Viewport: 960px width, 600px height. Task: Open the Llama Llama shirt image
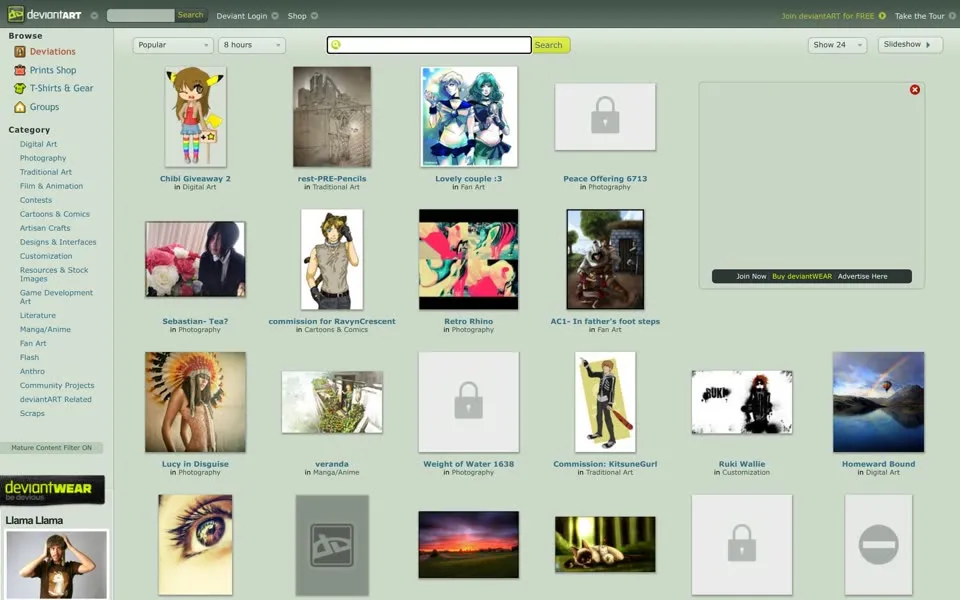coord(56,564)
